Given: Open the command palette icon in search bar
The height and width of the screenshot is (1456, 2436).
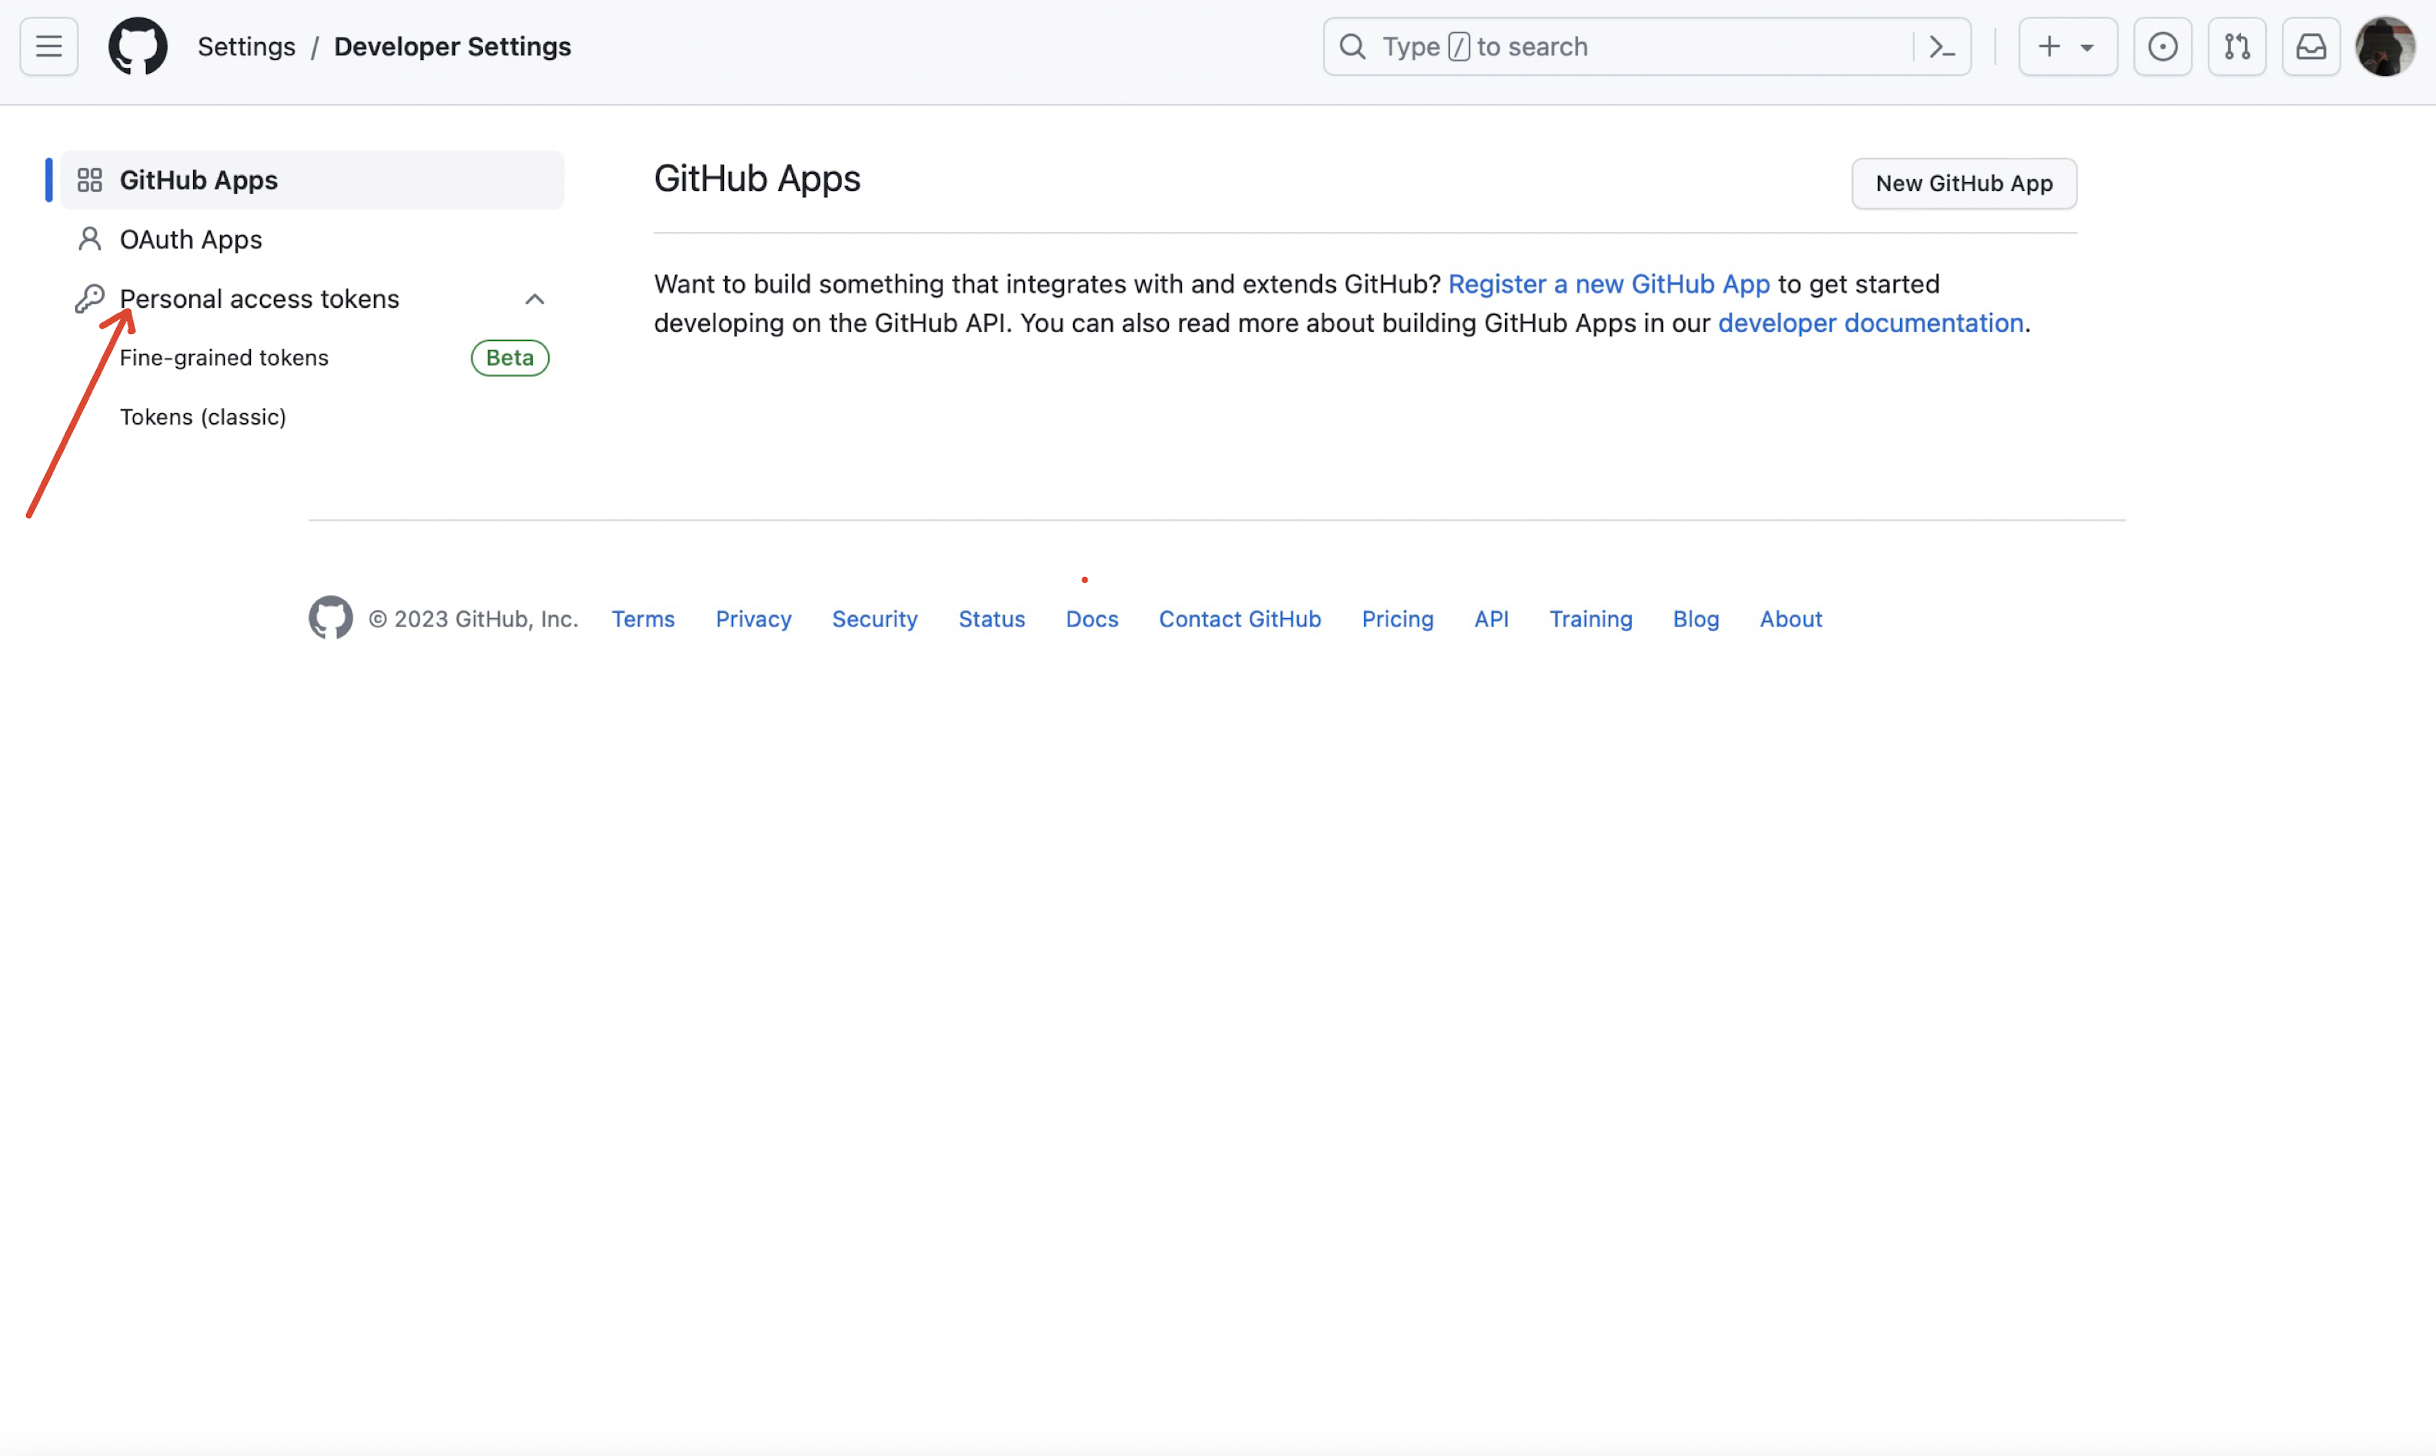Looking at the screenshot, I should point(1941,46).
